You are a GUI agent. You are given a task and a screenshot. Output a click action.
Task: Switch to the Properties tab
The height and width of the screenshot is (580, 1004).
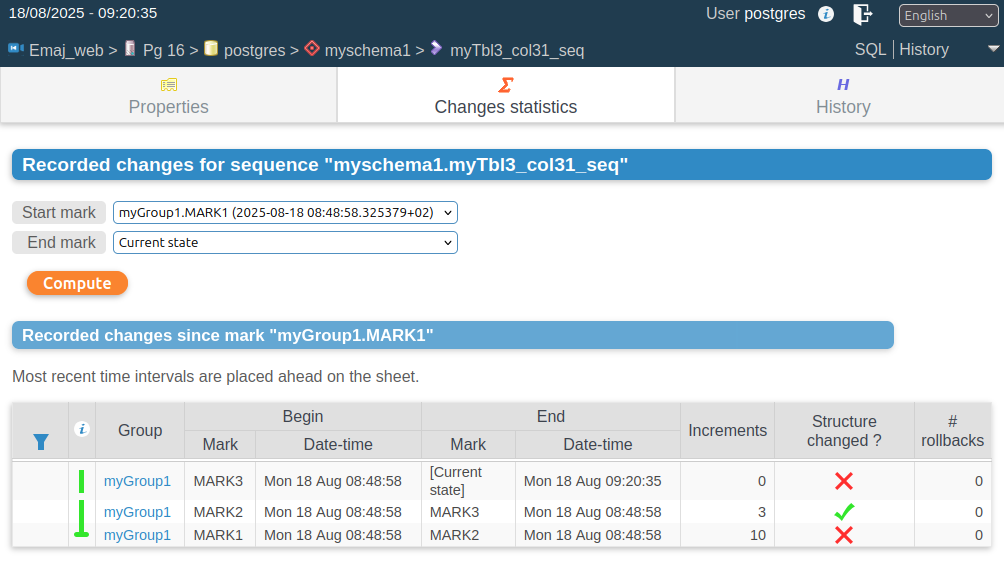(169, 95)
